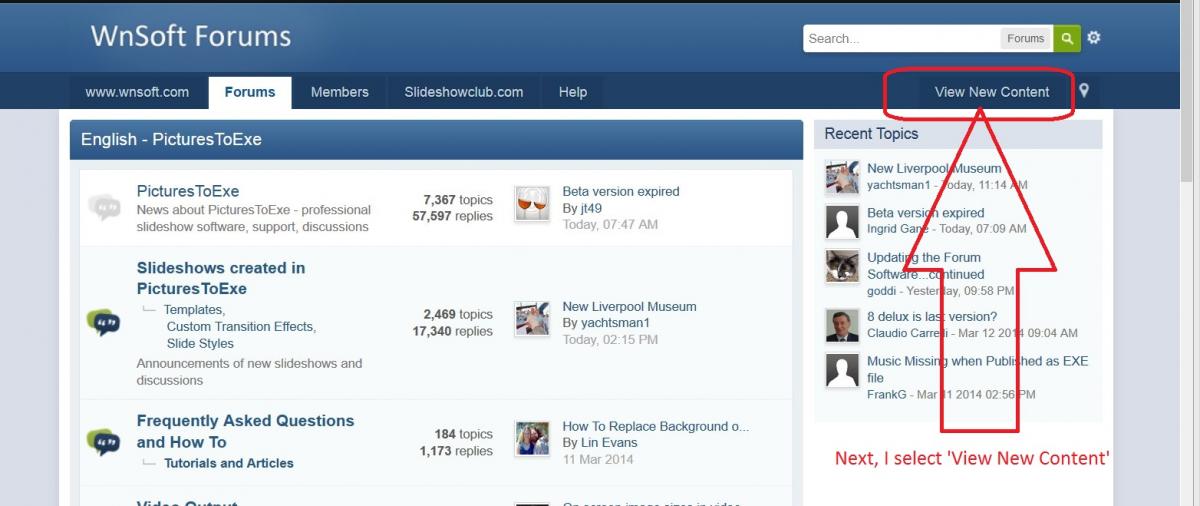The image size is (1200, 506).
Task: Click the green search magnifier button
Action: pos(1067,38)
